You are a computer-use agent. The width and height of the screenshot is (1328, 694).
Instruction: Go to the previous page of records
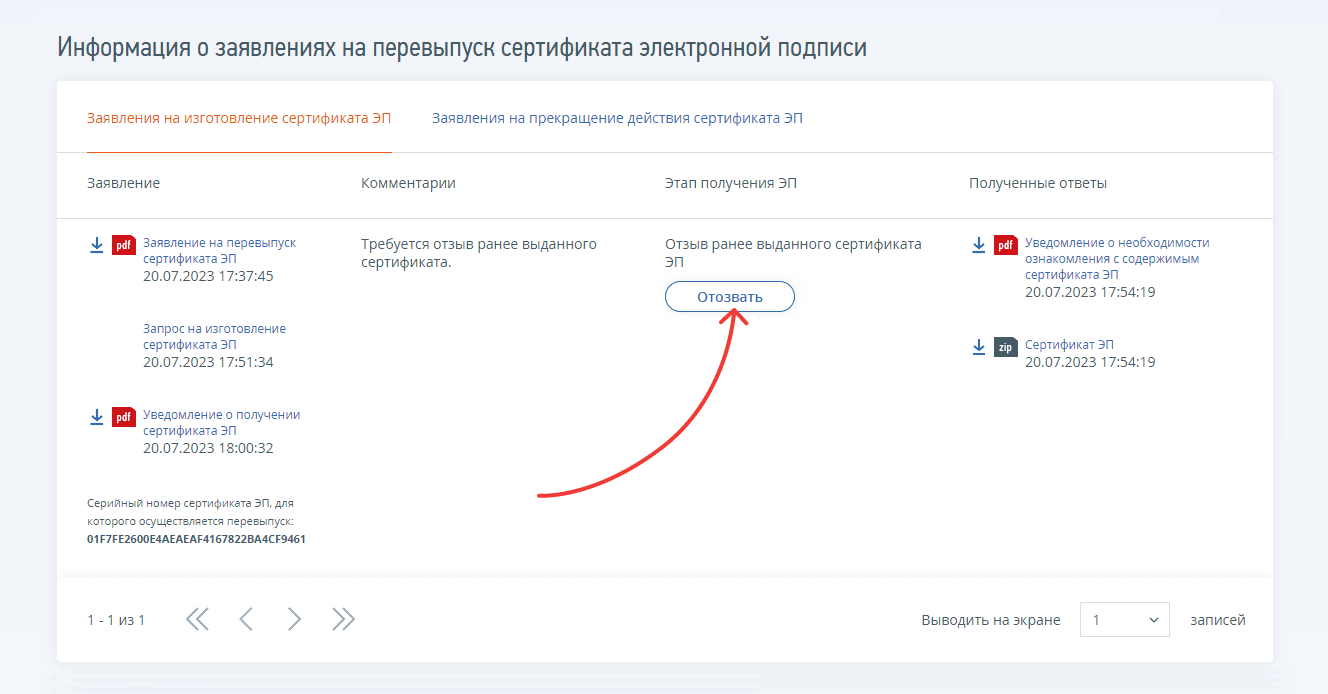pos(246,620)
